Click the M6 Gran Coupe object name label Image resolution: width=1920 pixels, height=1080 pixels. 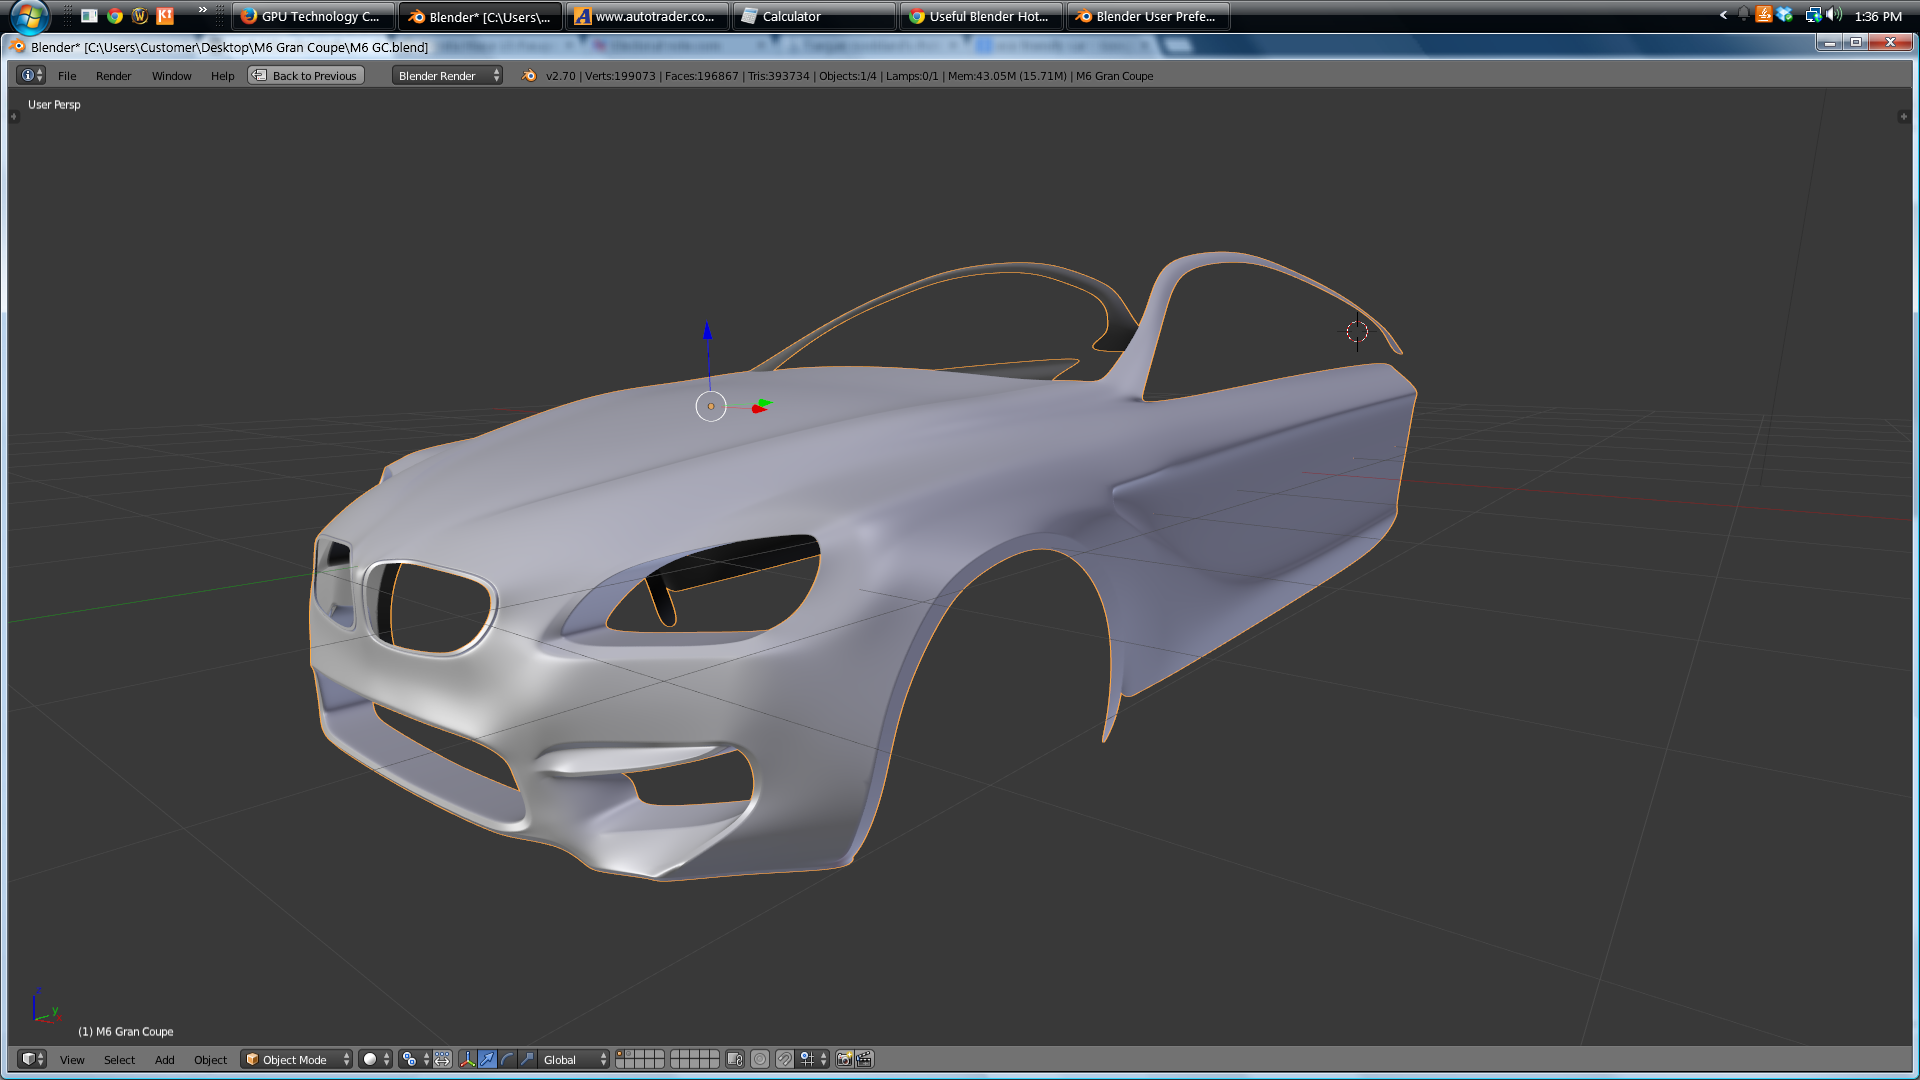126,1032
